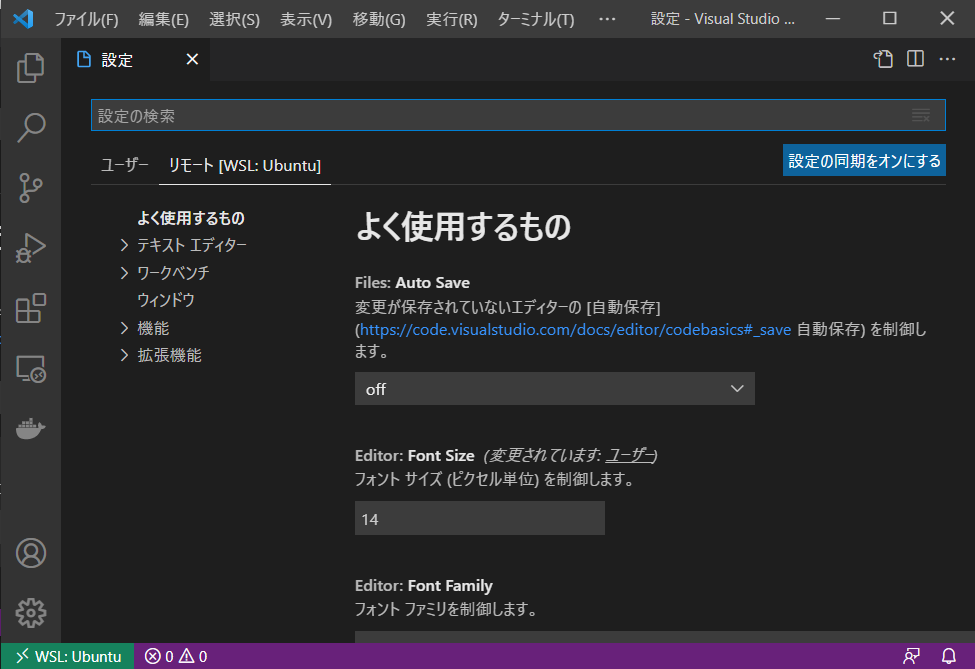The height and width of the screenshot is (669, 975).
Task: Open the Remote Explorer icon
Action: click(x=30, y=369)
